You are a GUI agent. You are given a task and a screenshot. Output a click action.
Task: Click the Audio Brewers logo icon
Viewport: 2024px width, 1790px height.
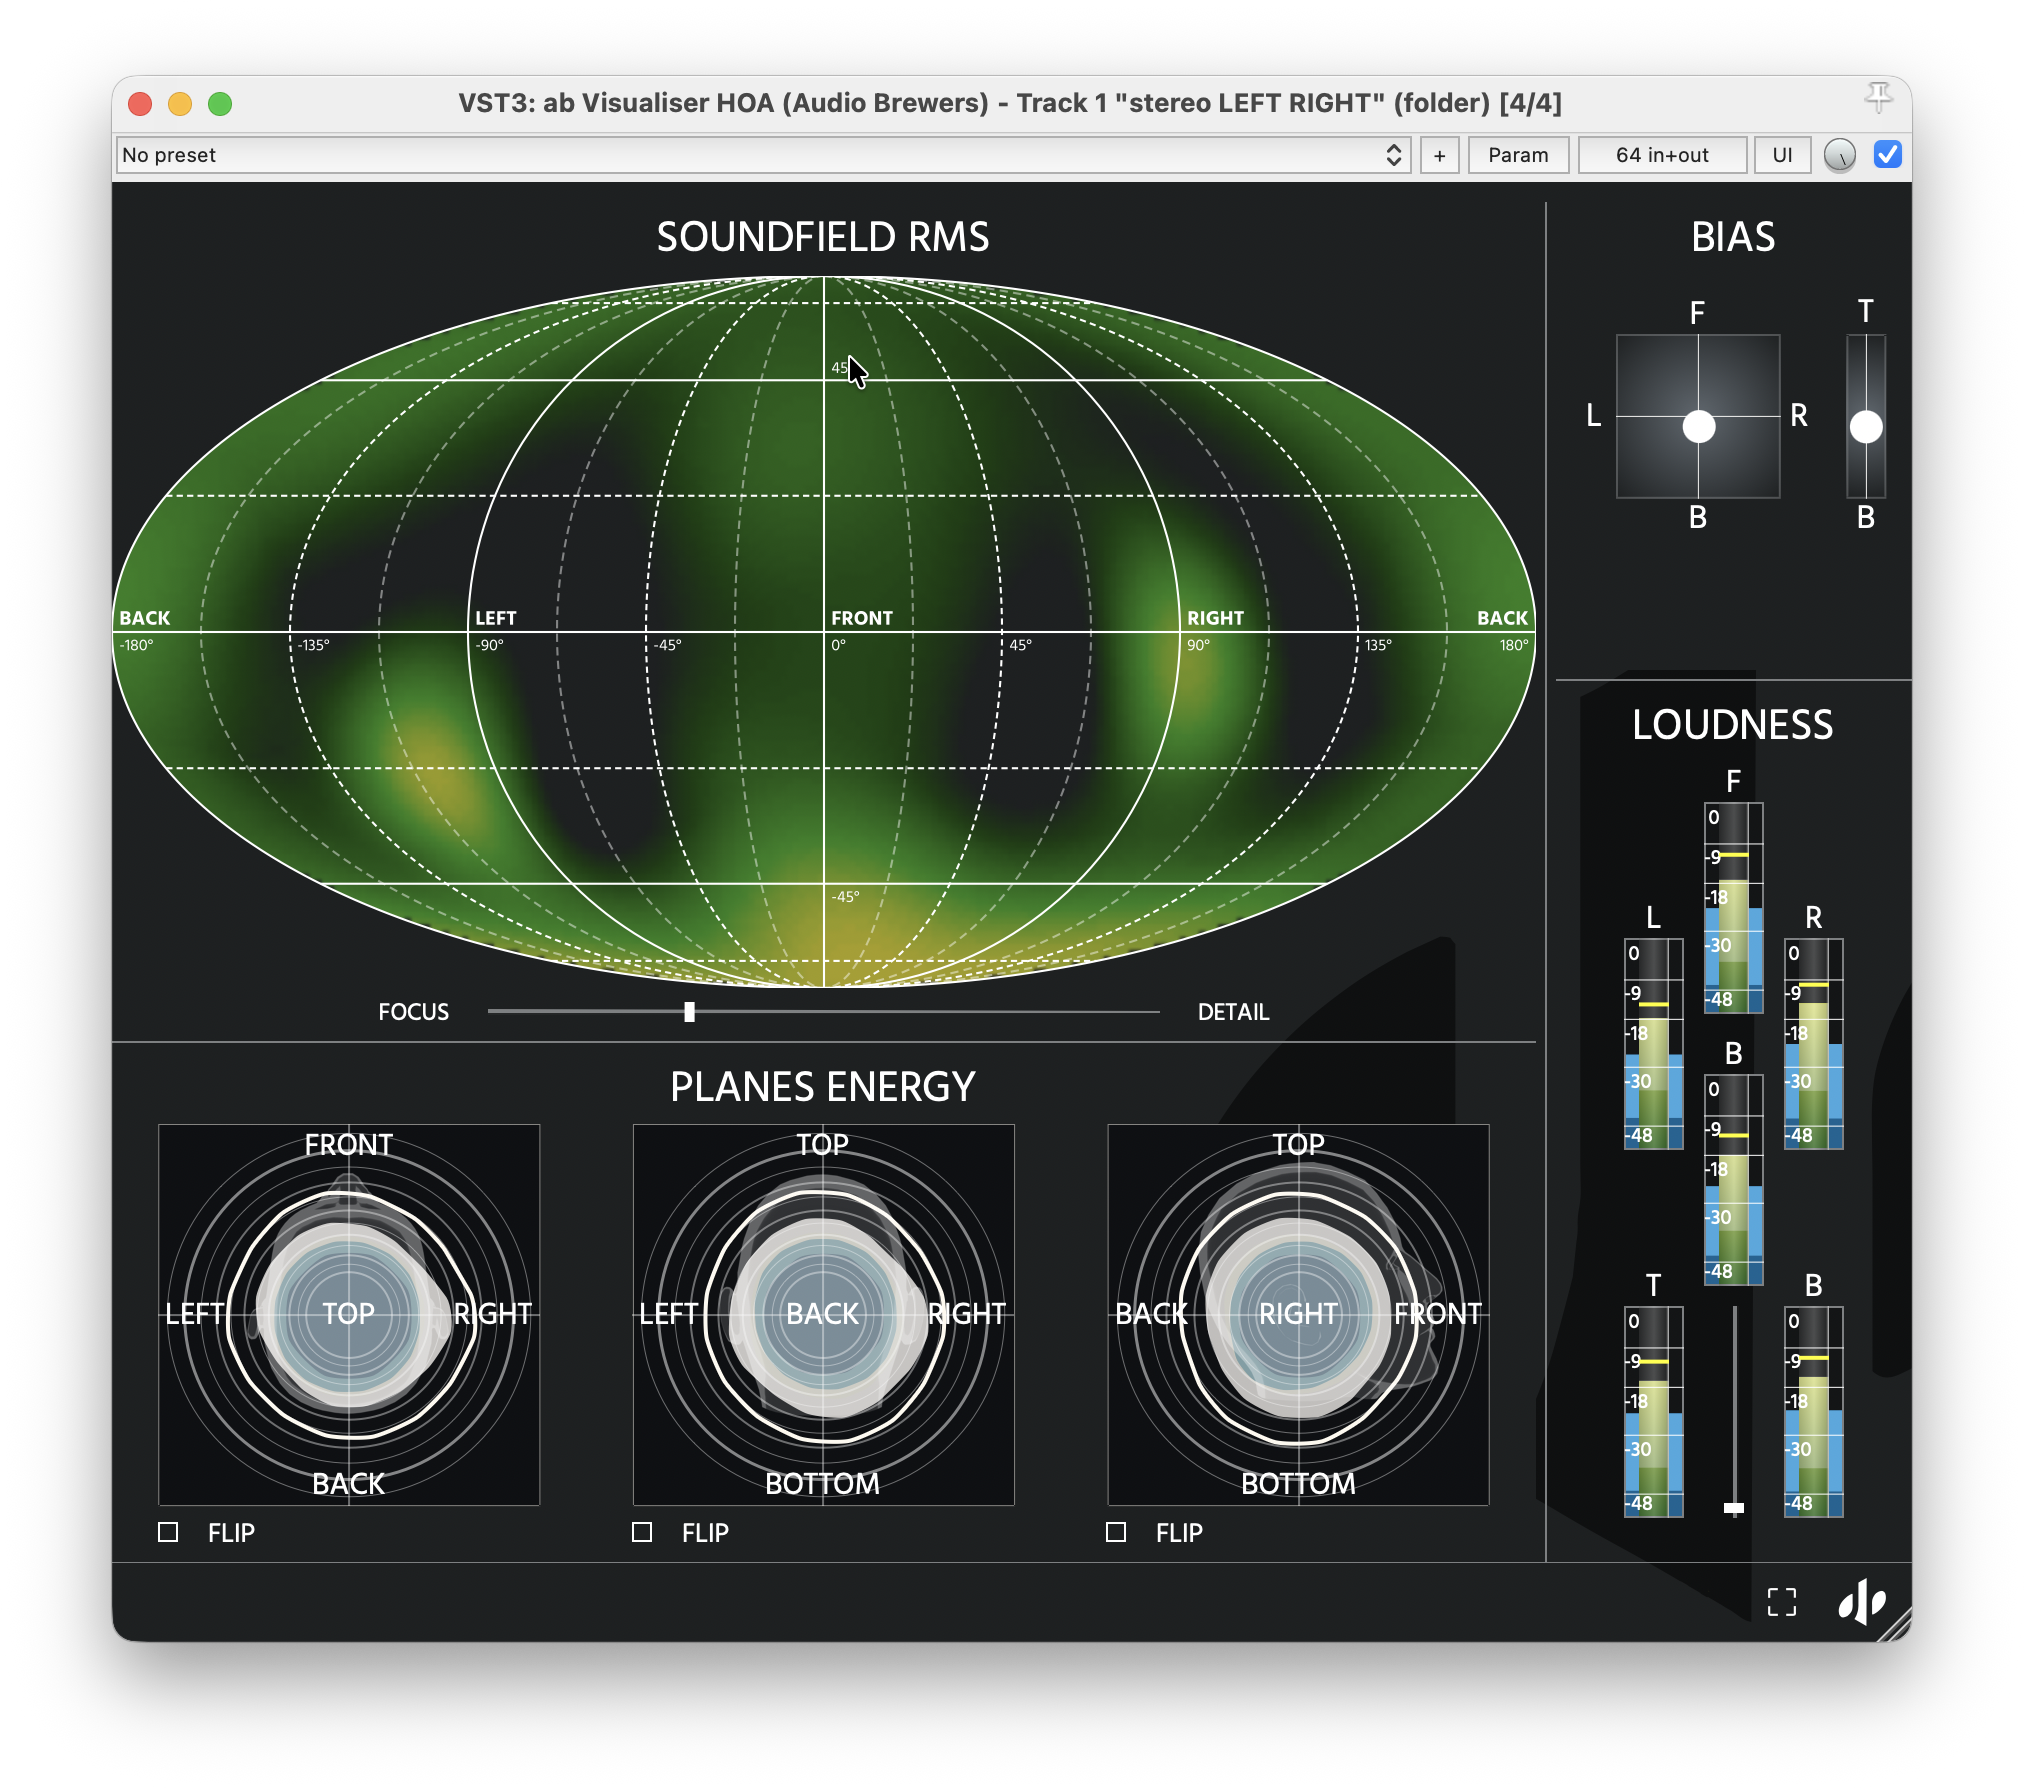[x=1861, y=1602]
